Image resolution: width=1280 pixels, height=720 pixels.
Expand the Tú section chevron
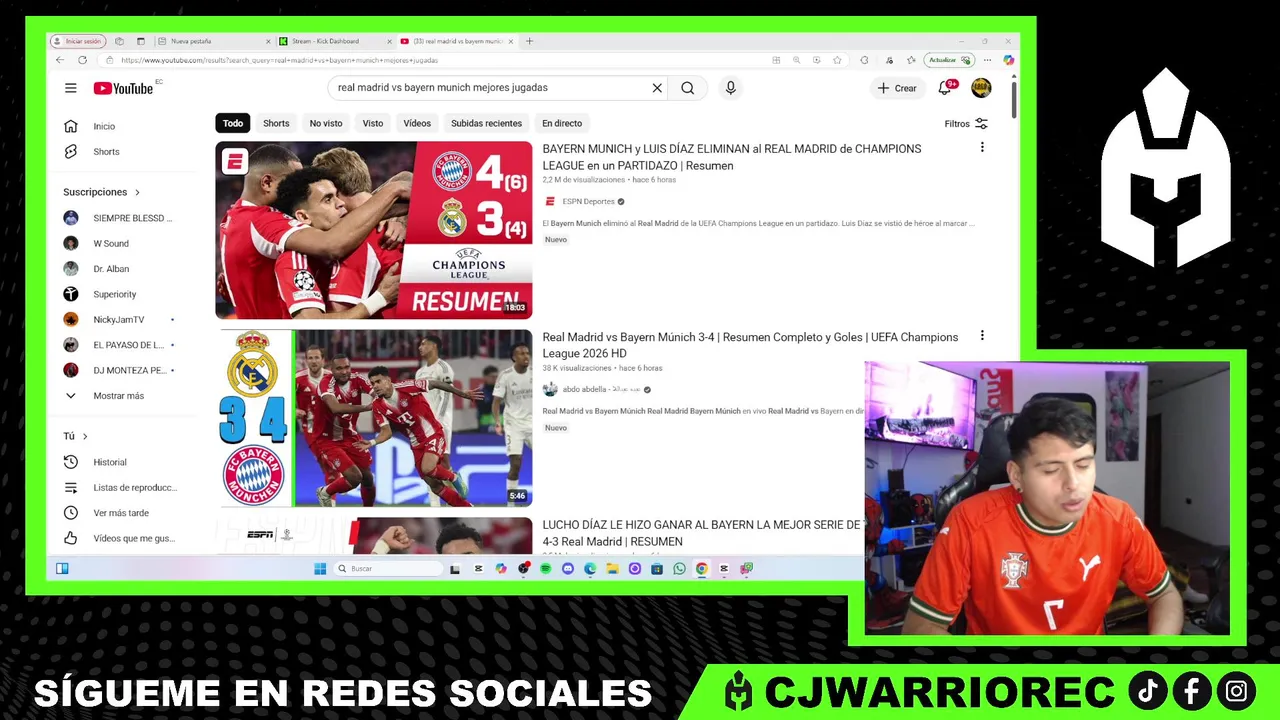(85, 436)
